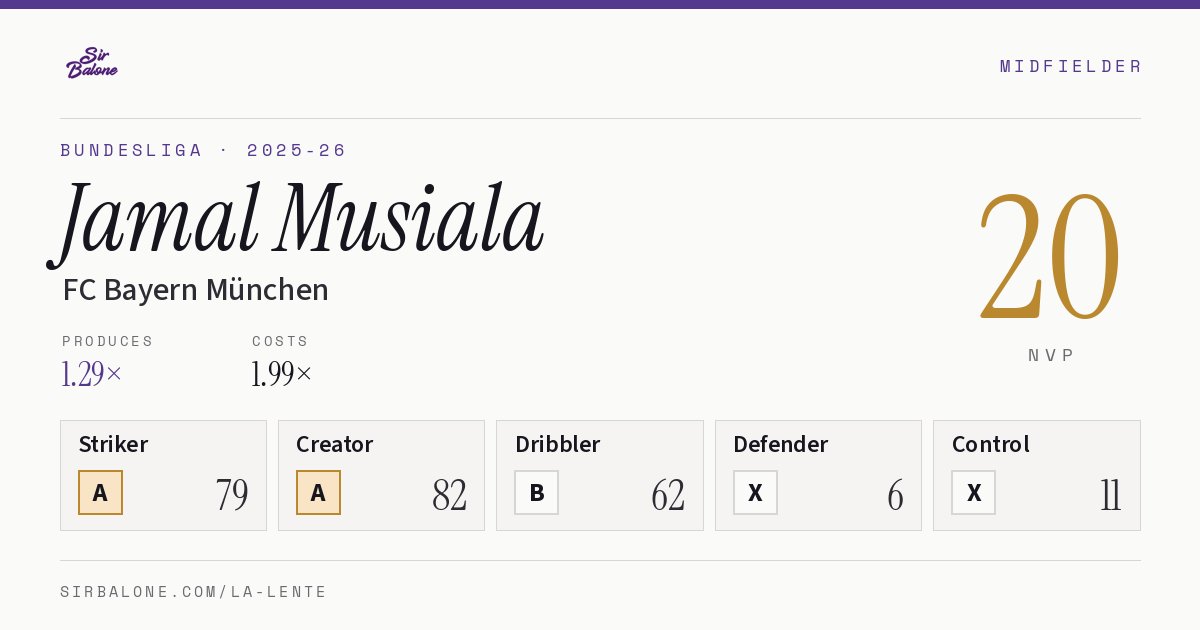The width and height of the screenshot is (1200, 630).
Task: Select the Creator stat card
Action: pyautogui.click(x=381, y=475)
